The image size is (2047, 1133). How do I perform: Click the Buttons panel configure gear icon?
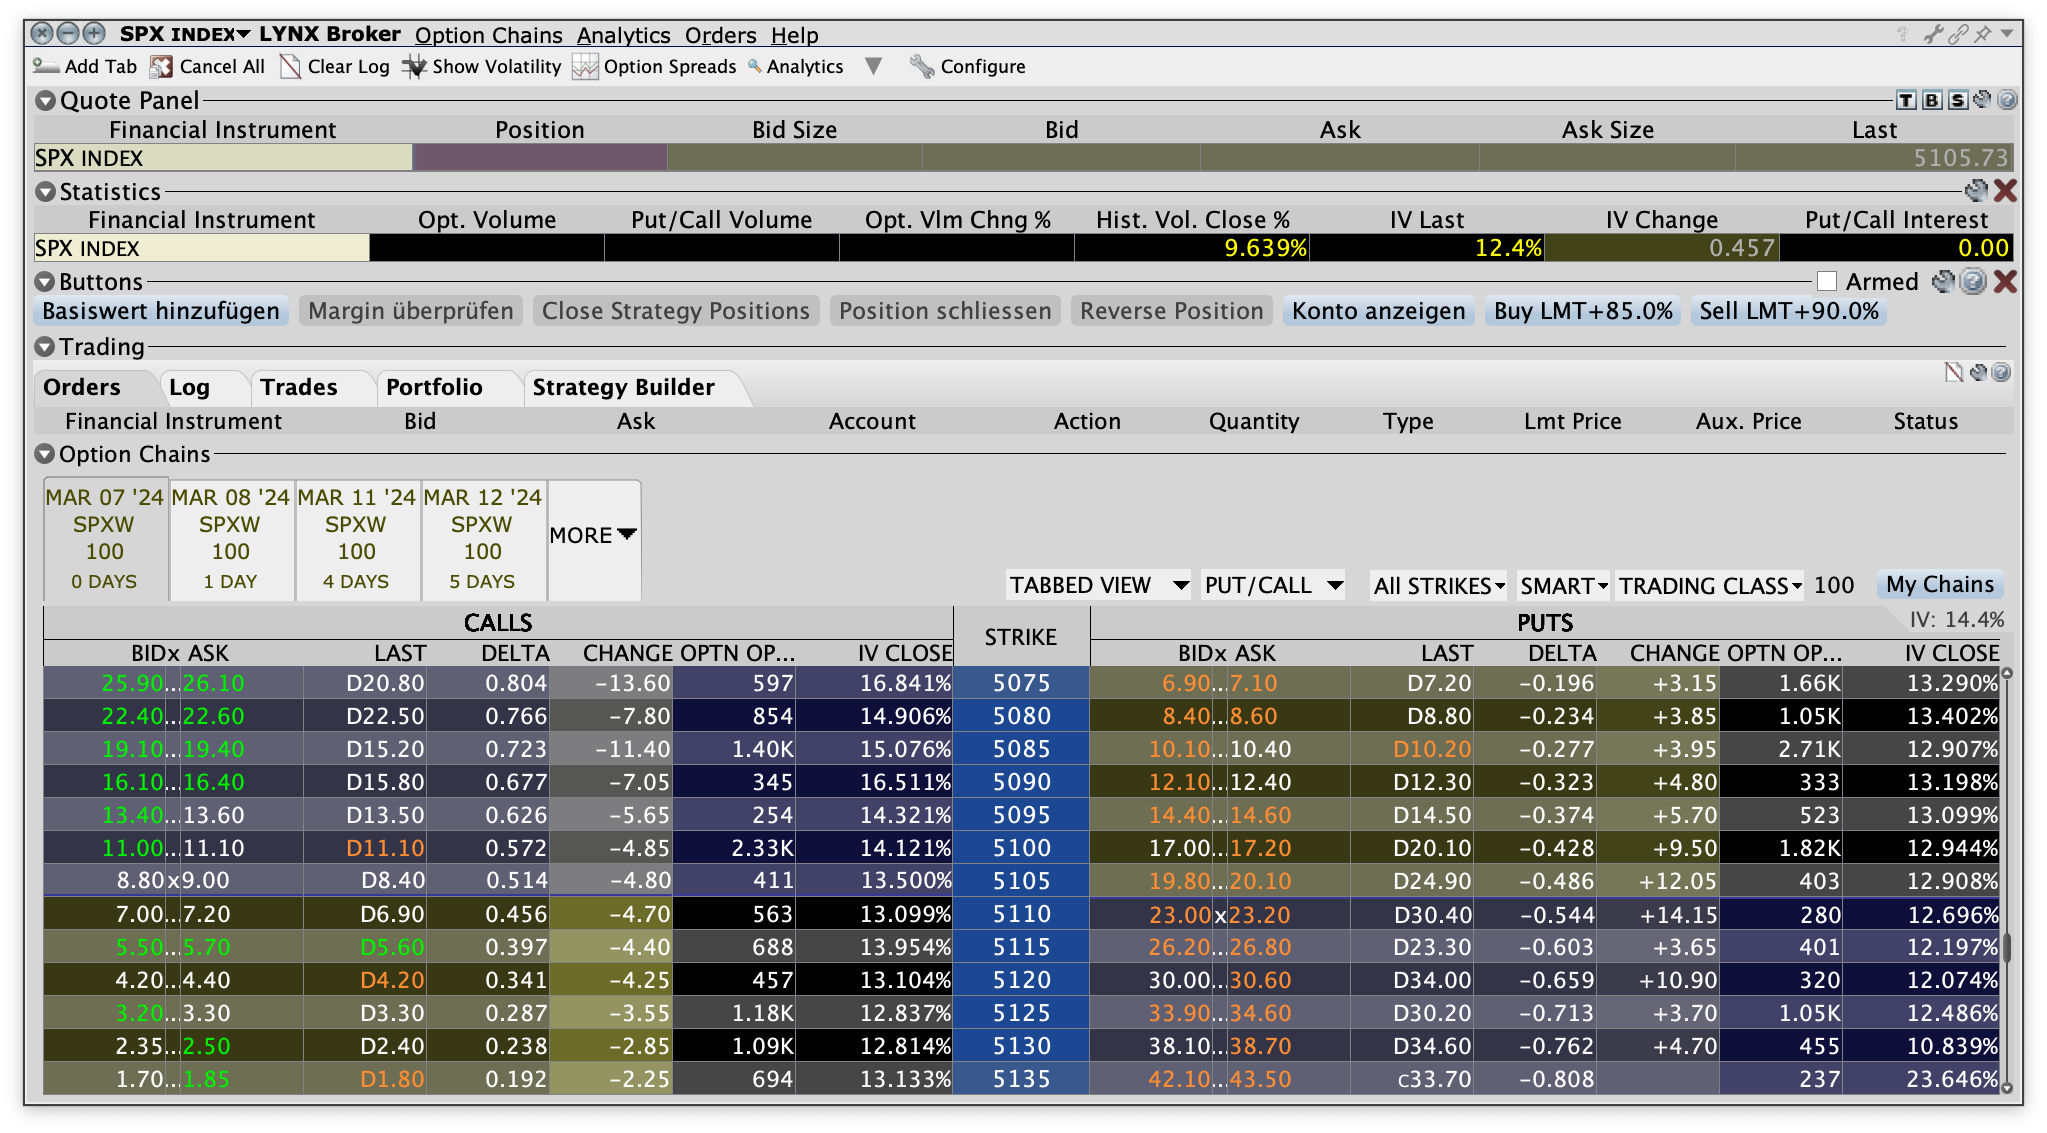point(1943,281)
